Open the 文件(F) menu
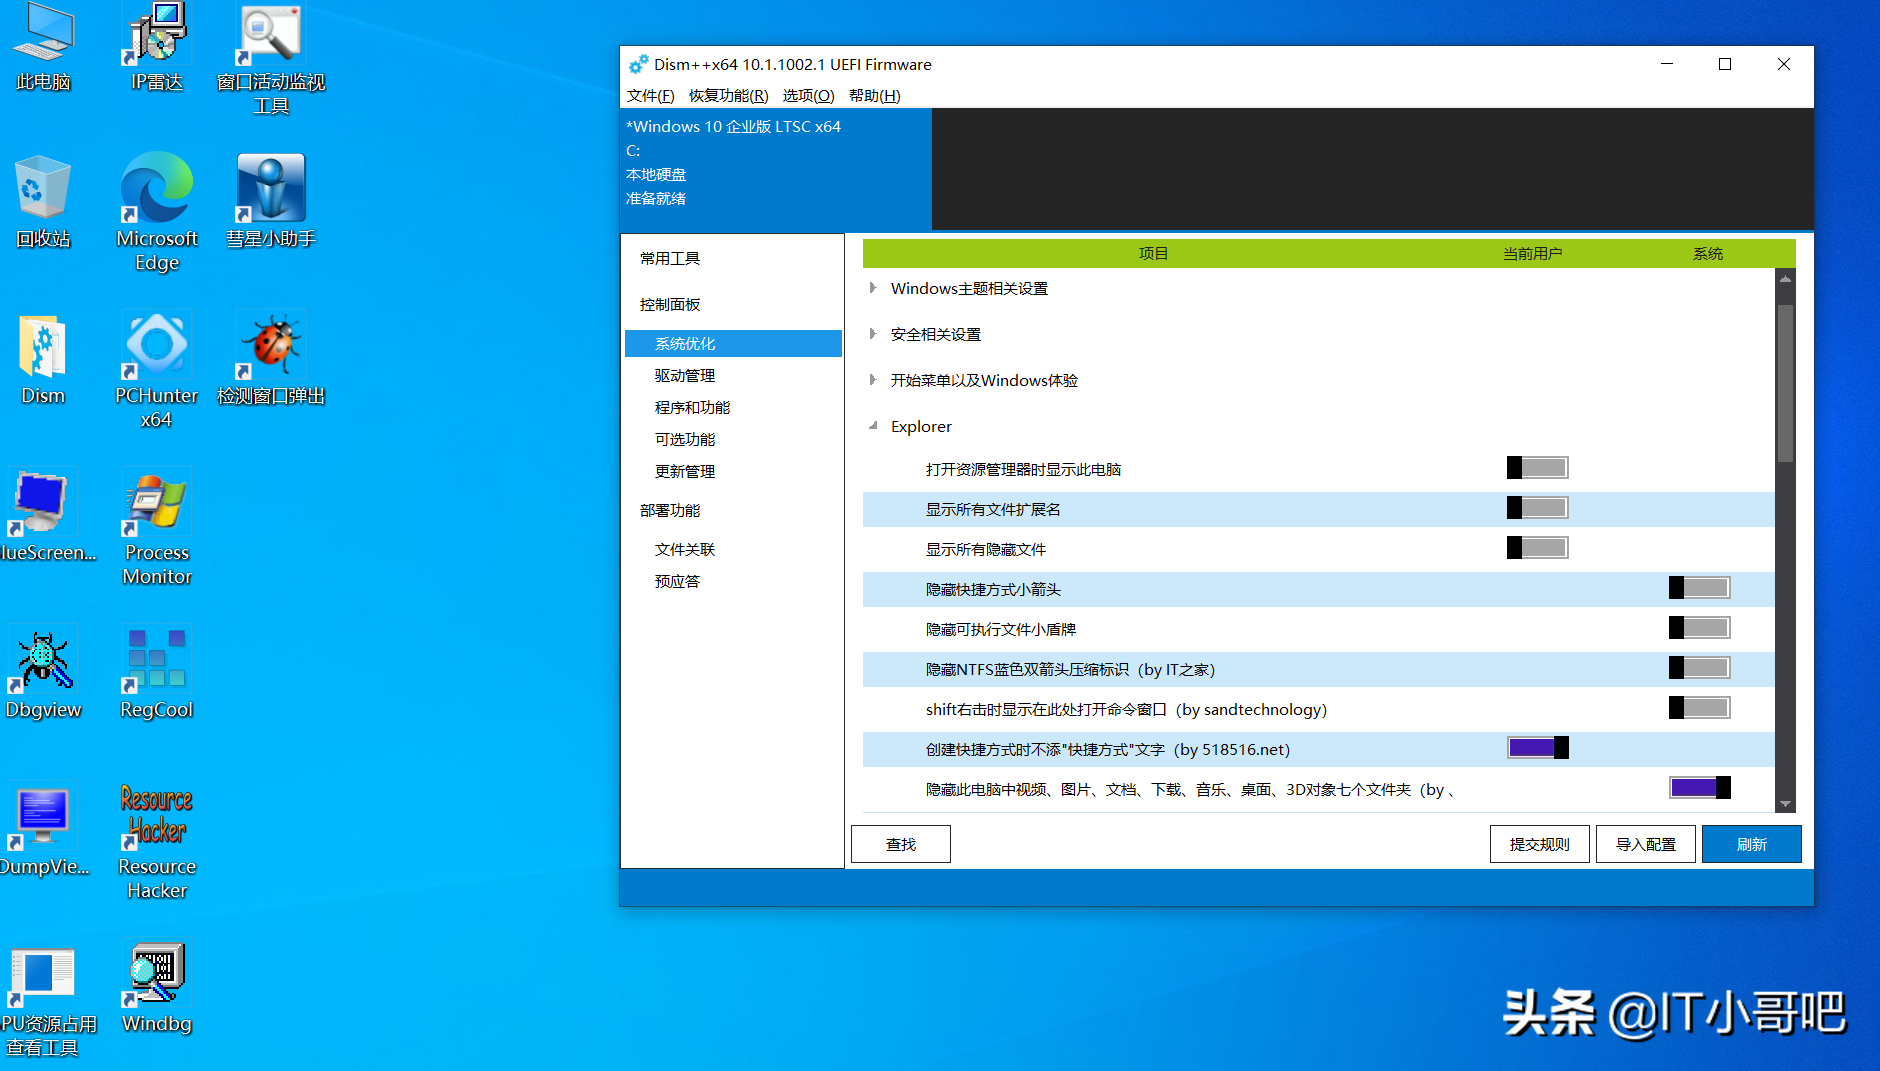Image resolution: width=1880 pixels, height=1071 pixels. [x=650, y=95]
